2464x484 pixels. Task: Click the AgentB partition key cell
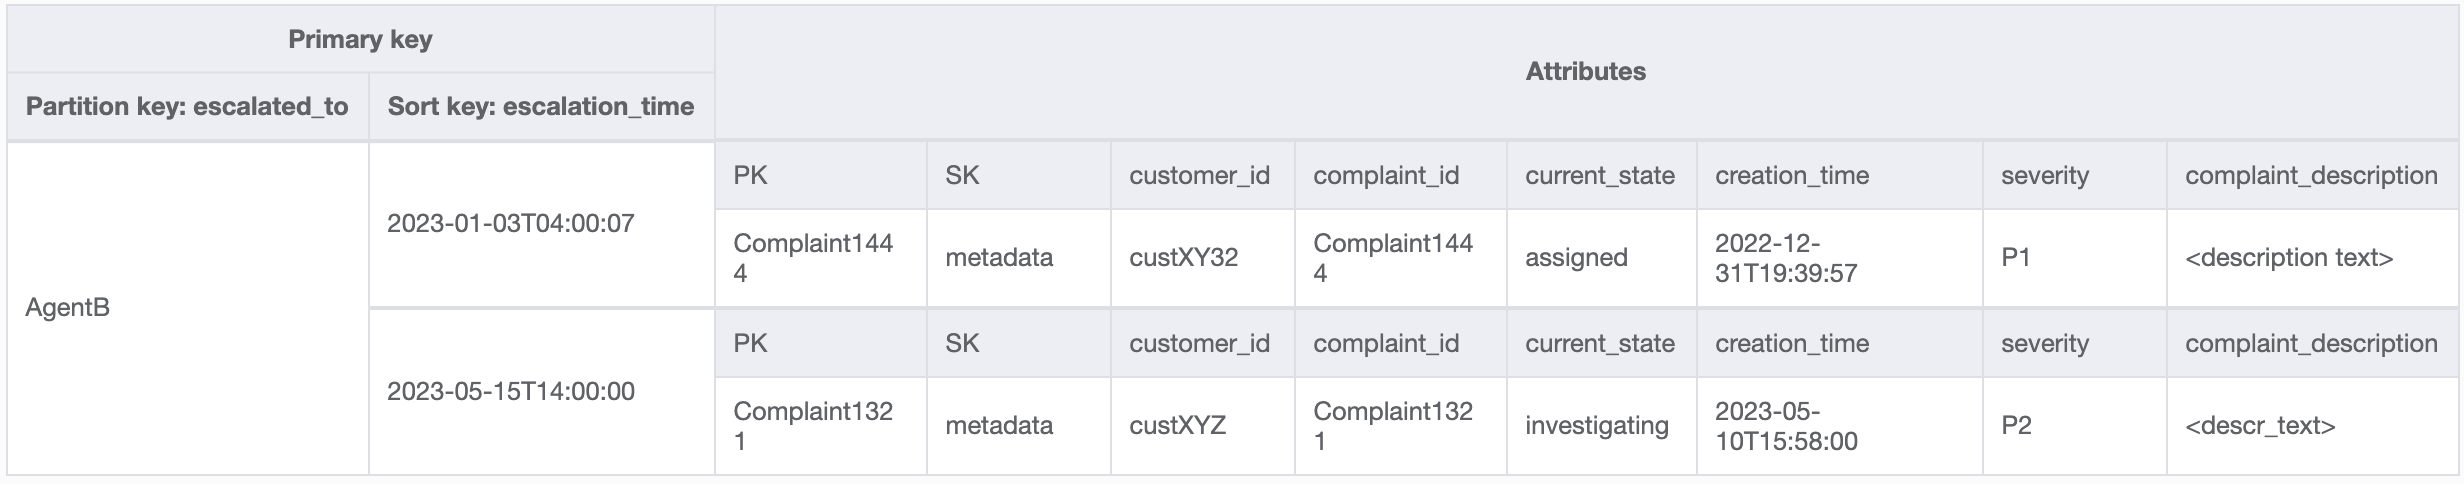pos(68,308)
